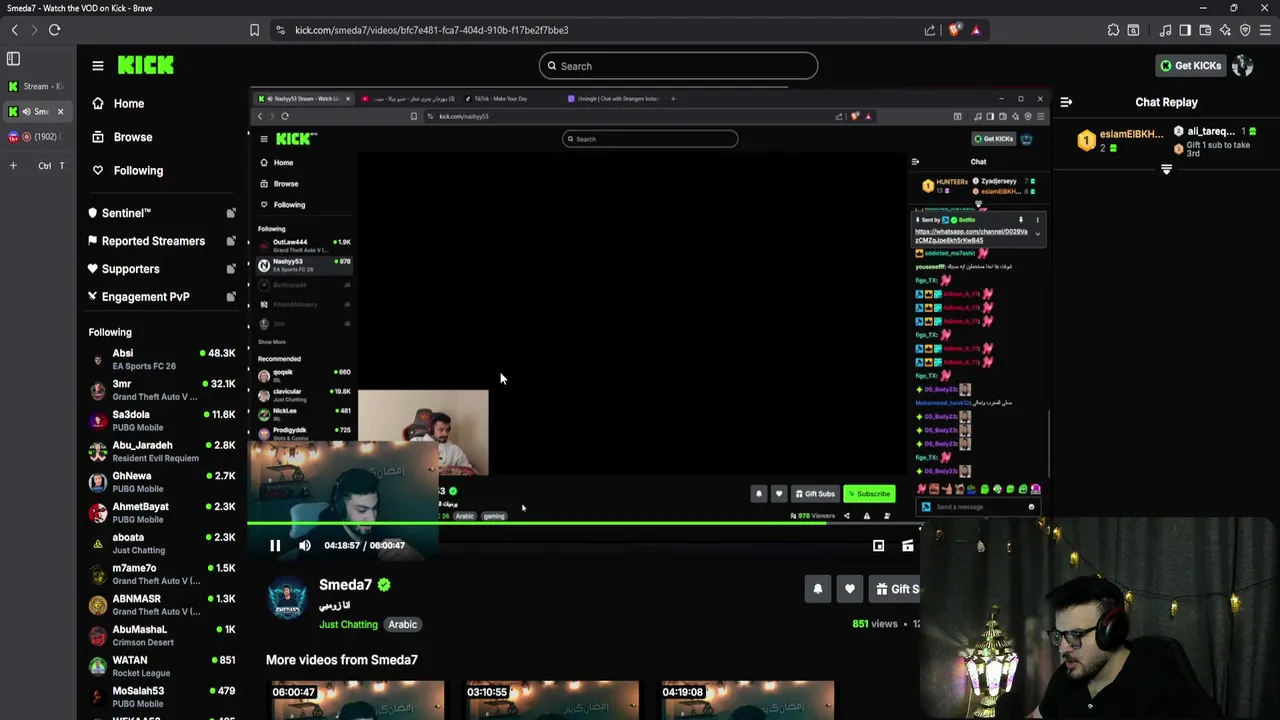Open Brave Rewards triangle icon
The height and width of the screenshot is (720, 1280).
coord(976,30)
